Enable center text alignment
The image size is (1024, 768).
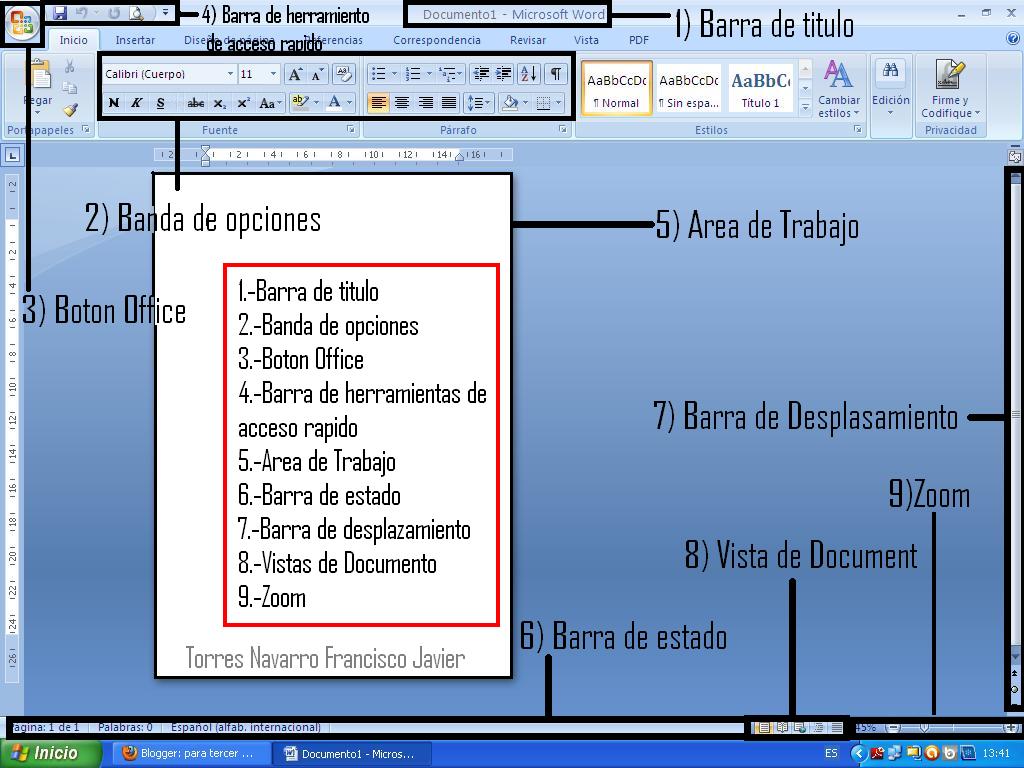403,103
